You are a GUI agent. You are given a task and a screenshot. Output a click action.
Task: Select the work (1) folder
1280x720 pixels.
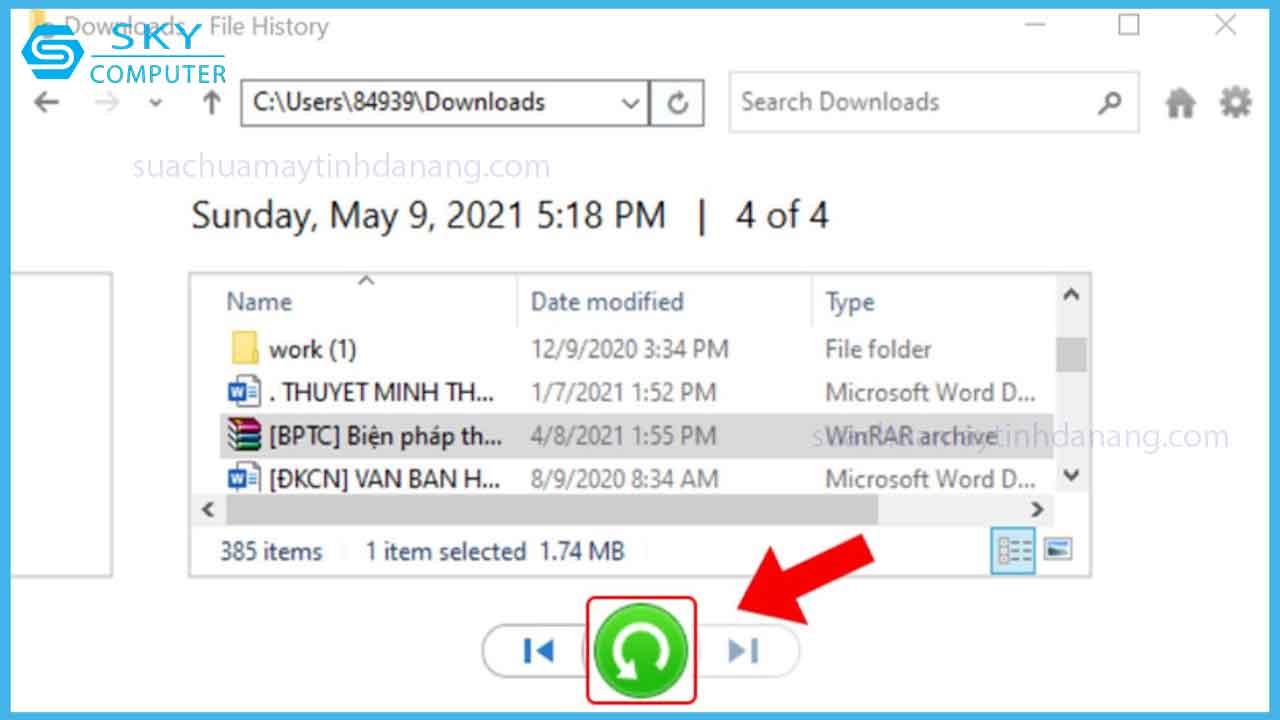tap(312, 349)
